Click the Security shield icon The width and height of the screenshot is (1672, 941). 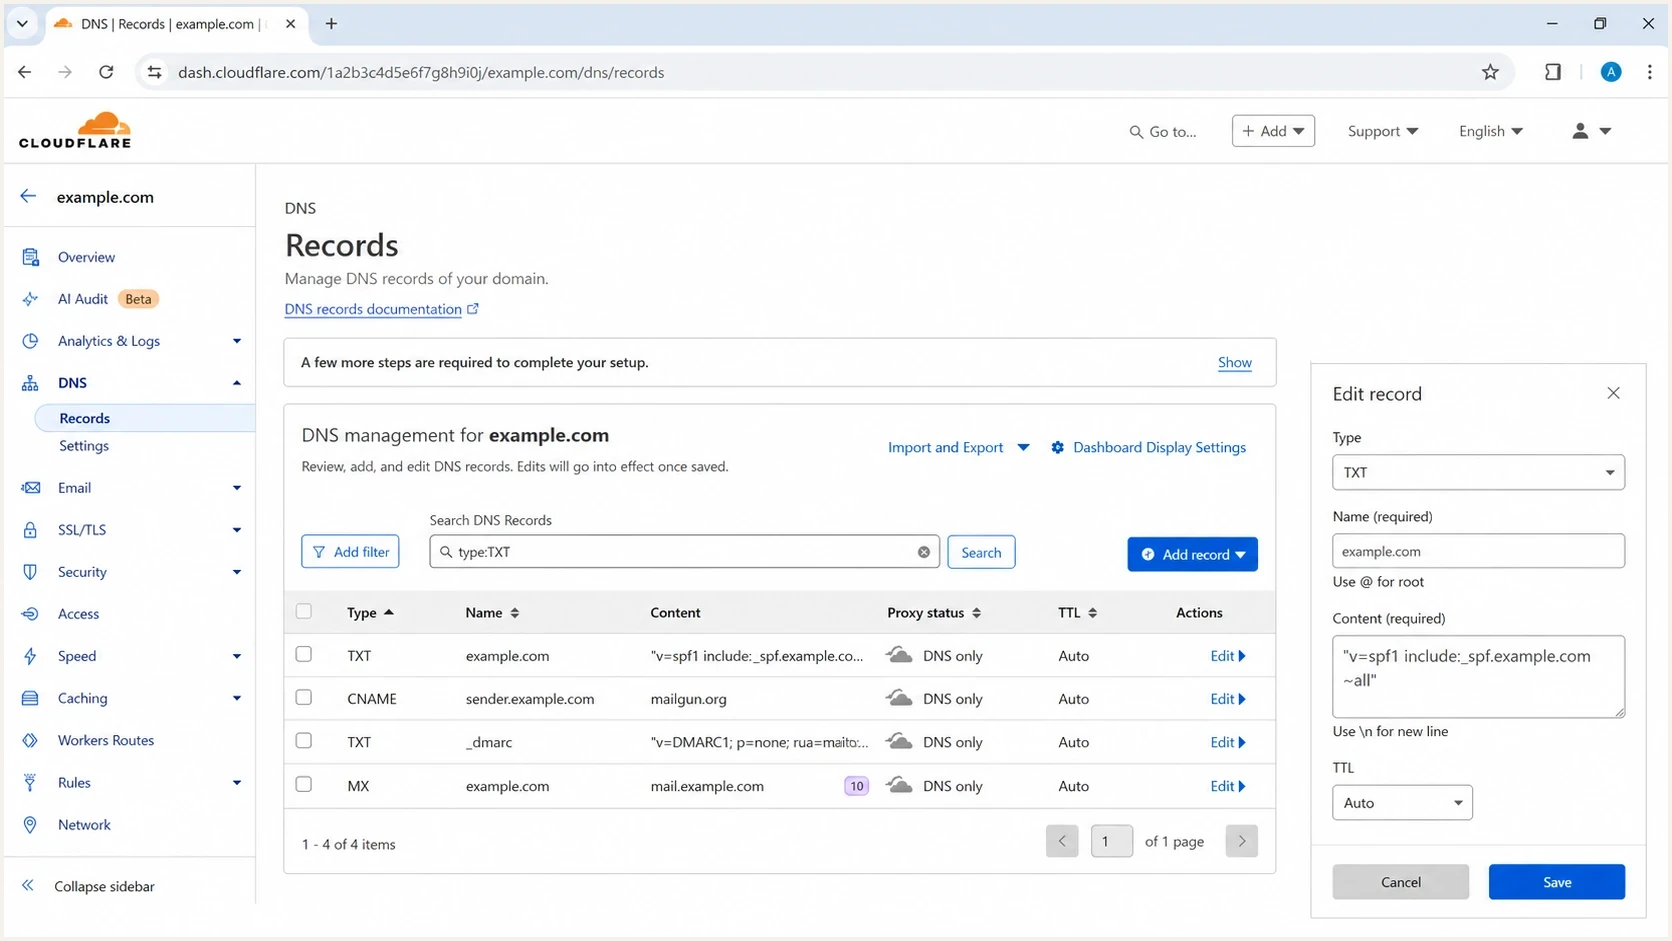(30, 572)
